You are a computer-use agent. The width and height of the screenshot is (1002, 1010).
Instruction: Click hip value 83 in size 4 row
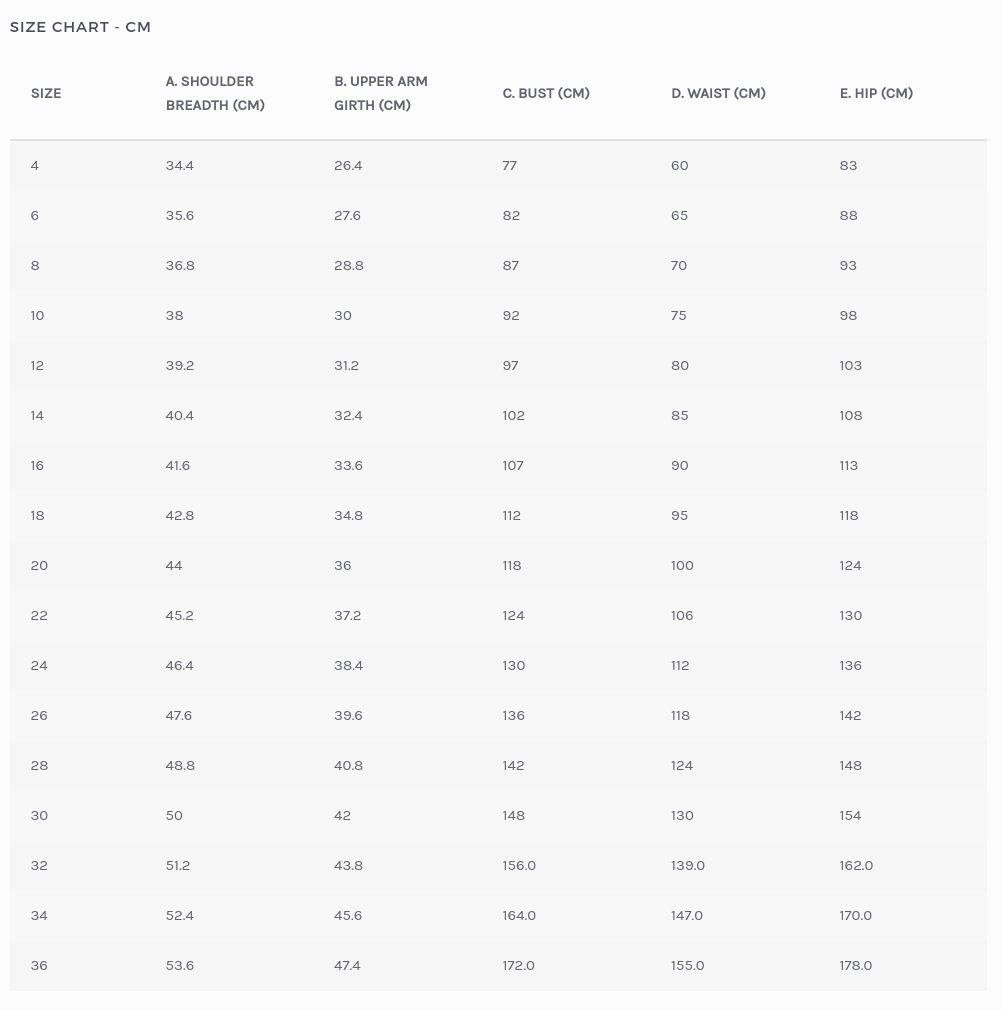point(848,165)
